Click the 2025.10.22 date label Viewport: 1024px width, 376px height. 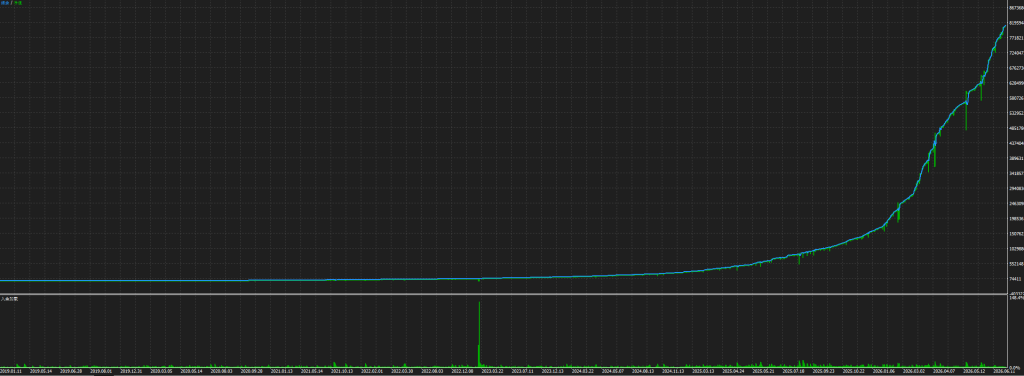(854, 371)
